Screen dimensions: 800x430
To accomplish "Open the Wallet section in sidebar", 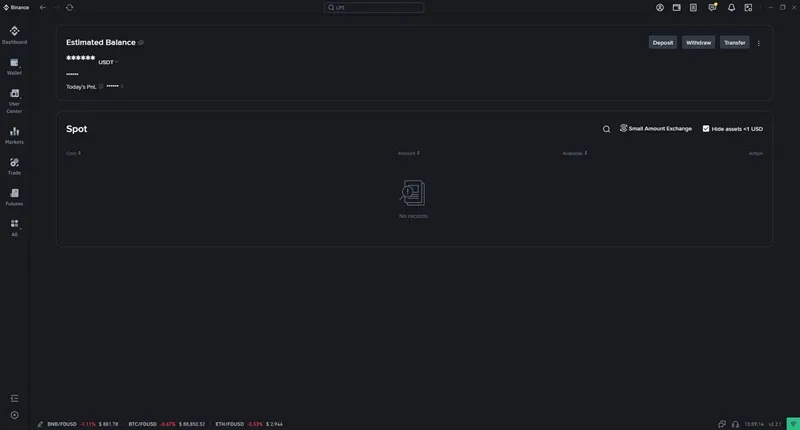I will 14,66.
